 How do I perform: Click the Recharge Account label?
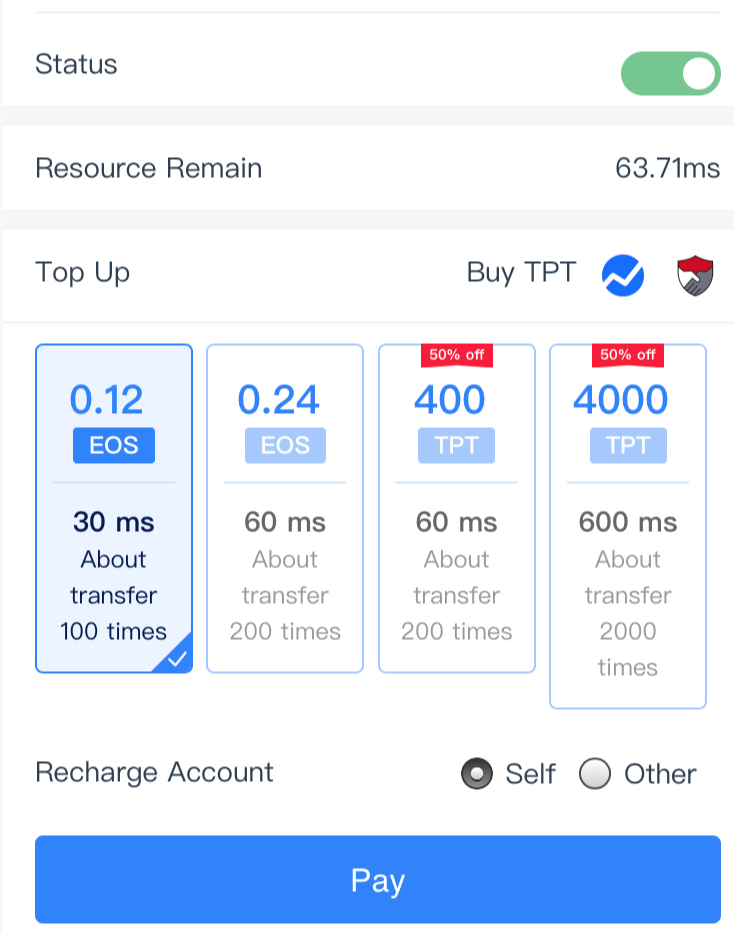click(x=154, y=773)
